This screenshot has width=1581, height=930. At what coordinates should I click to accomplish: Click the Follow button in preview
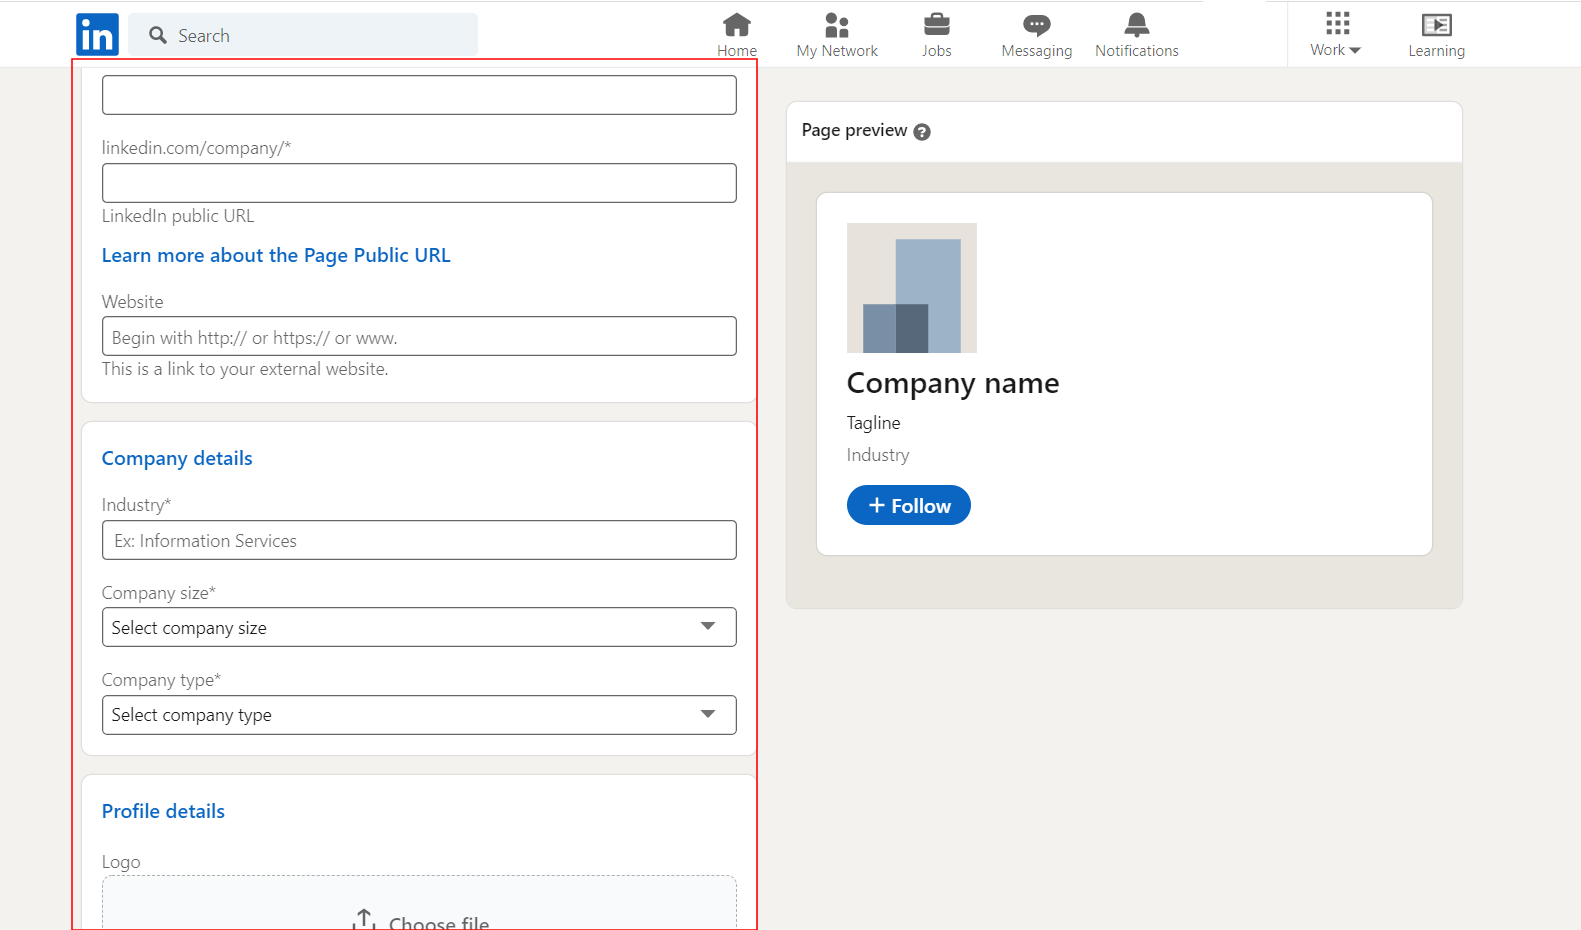909,505
